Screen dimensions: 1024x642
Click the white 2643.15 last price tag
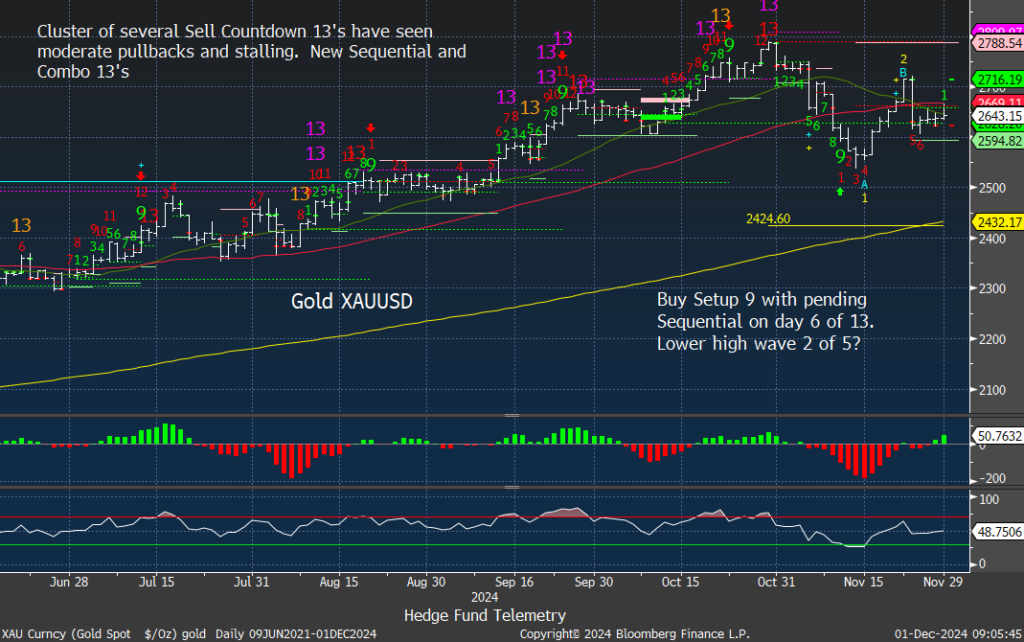(x=996, y=116)
